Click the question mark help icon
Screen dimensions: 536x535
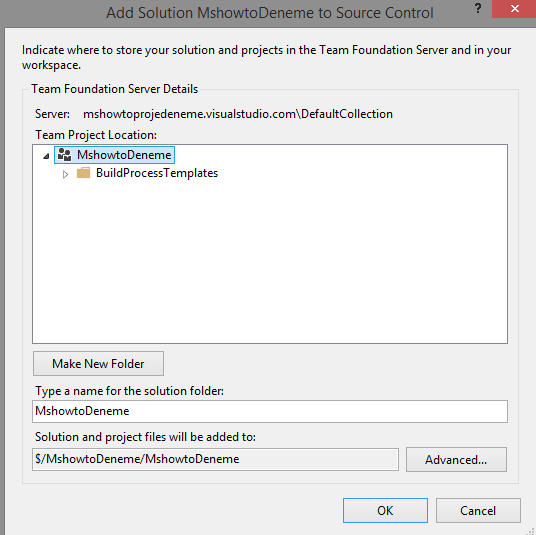(x=478, y=8)
